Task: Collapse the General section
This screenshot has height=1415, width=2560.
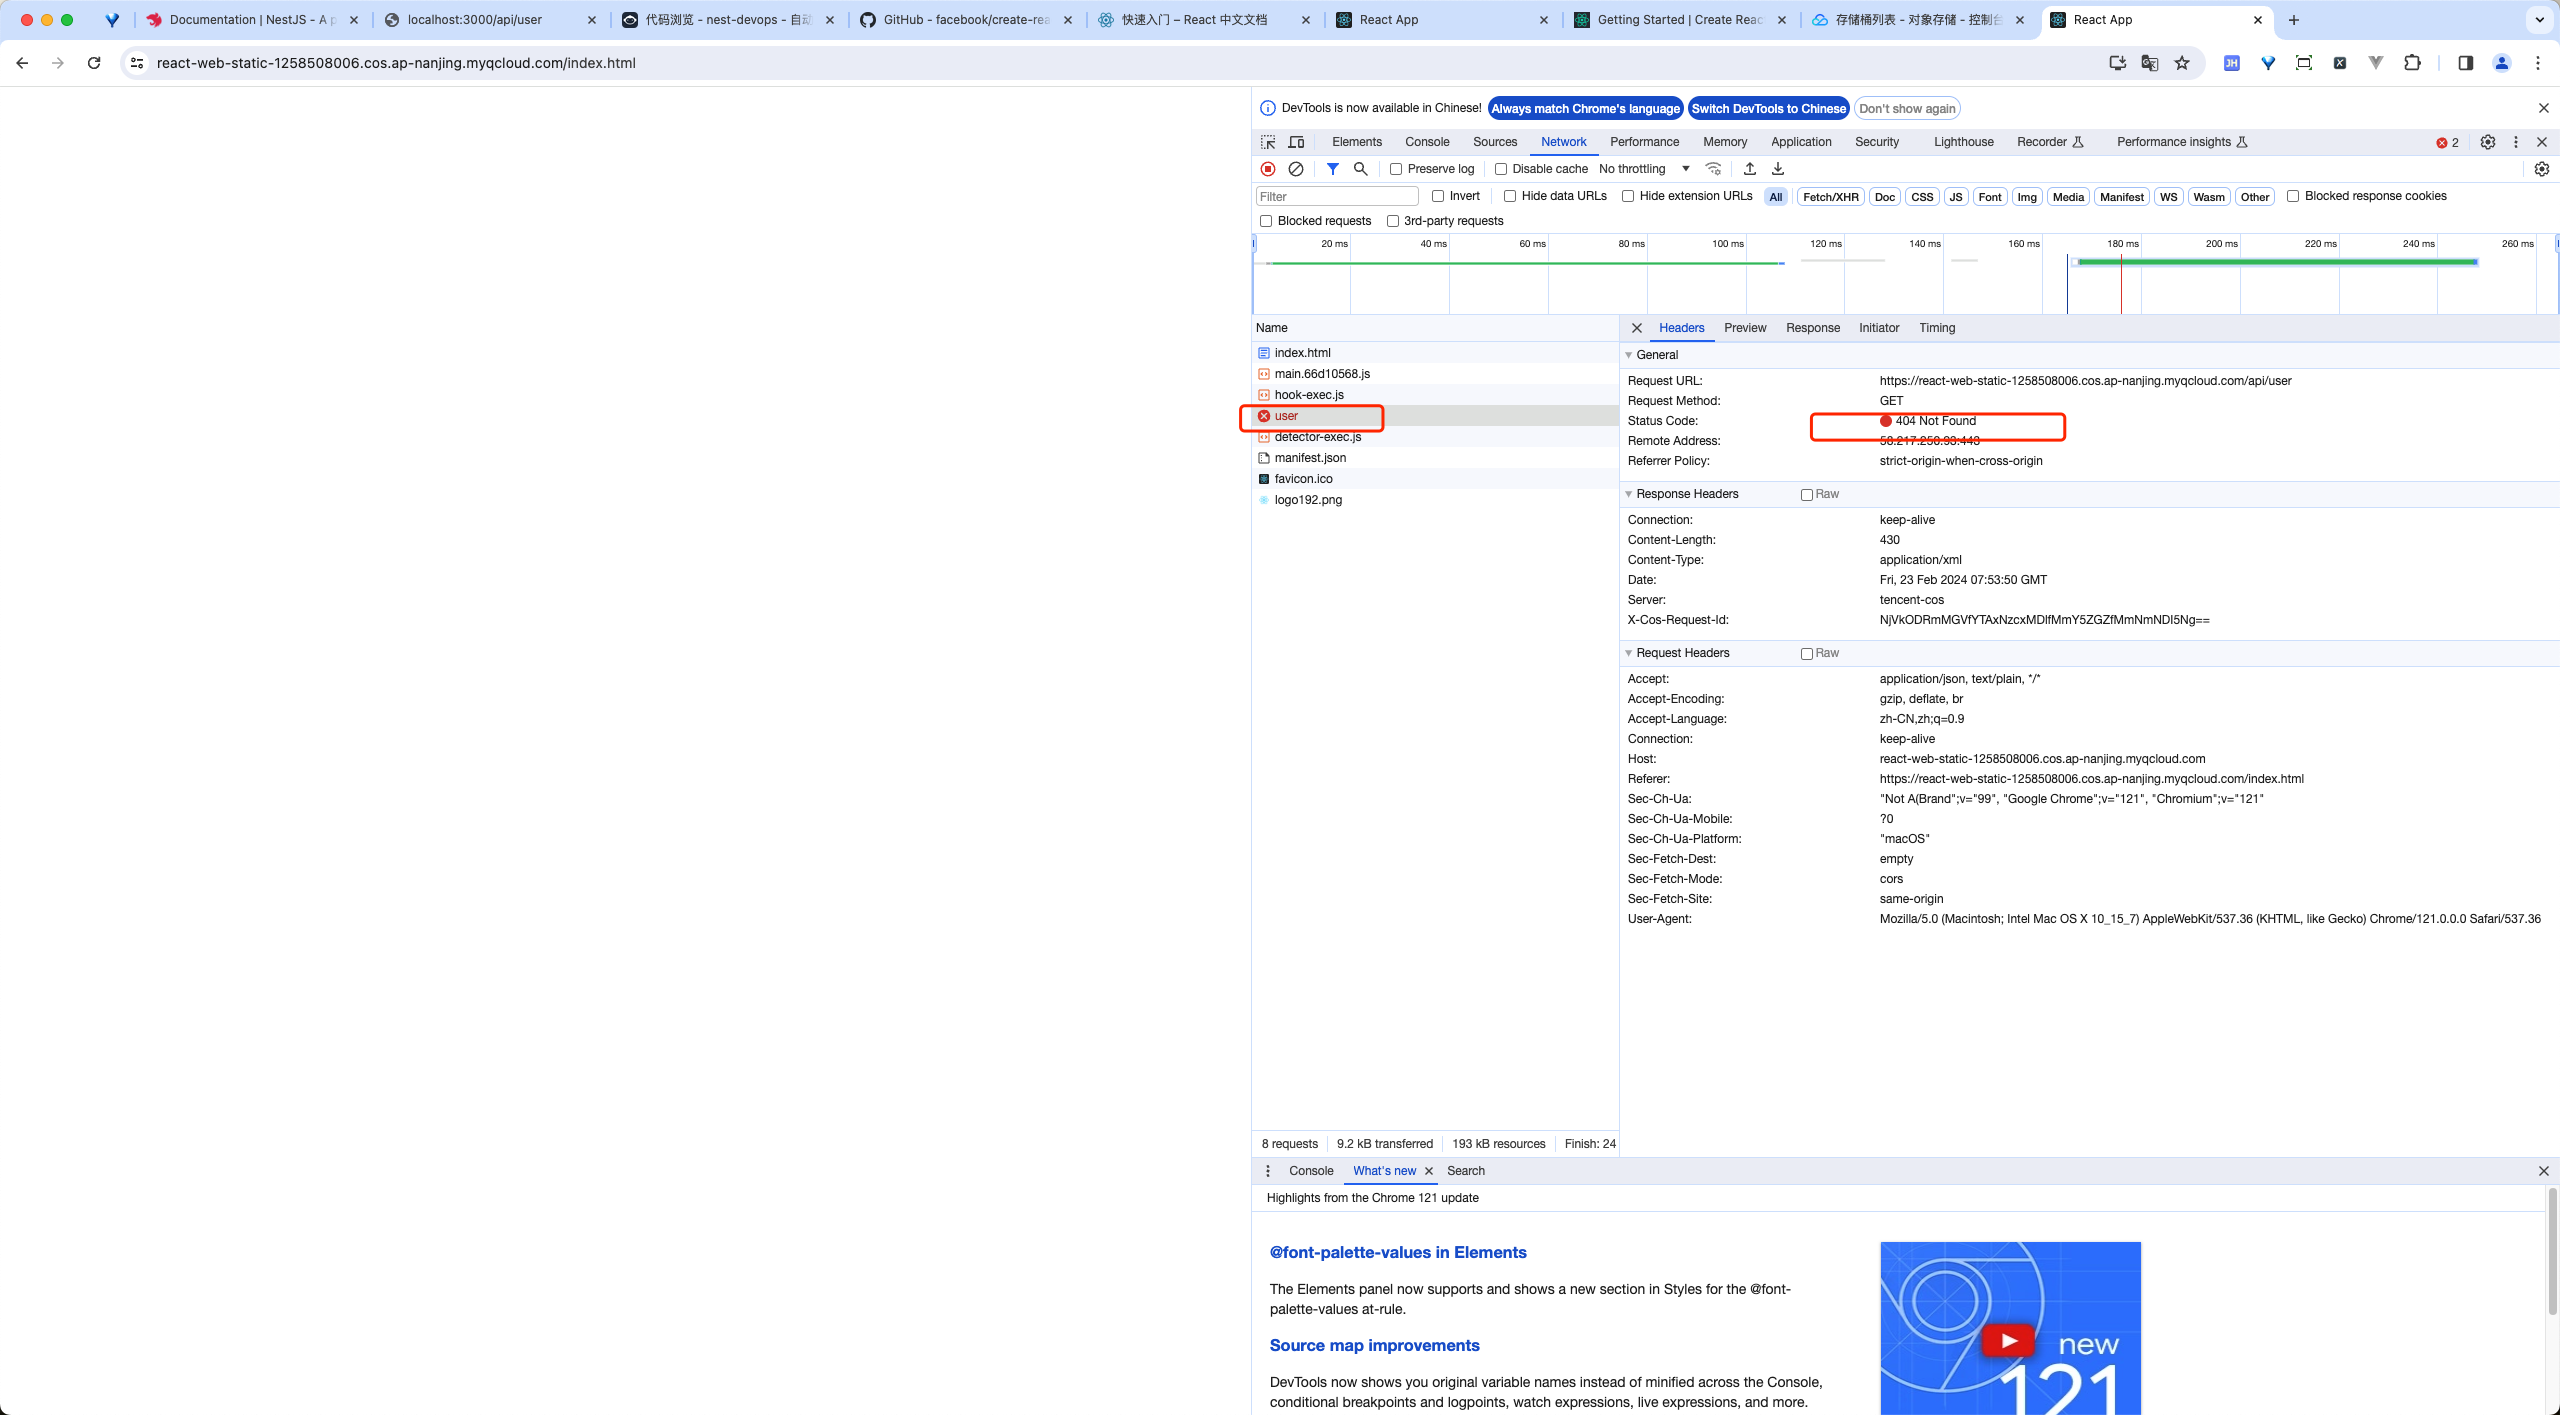Action: tap(1629, 355)
